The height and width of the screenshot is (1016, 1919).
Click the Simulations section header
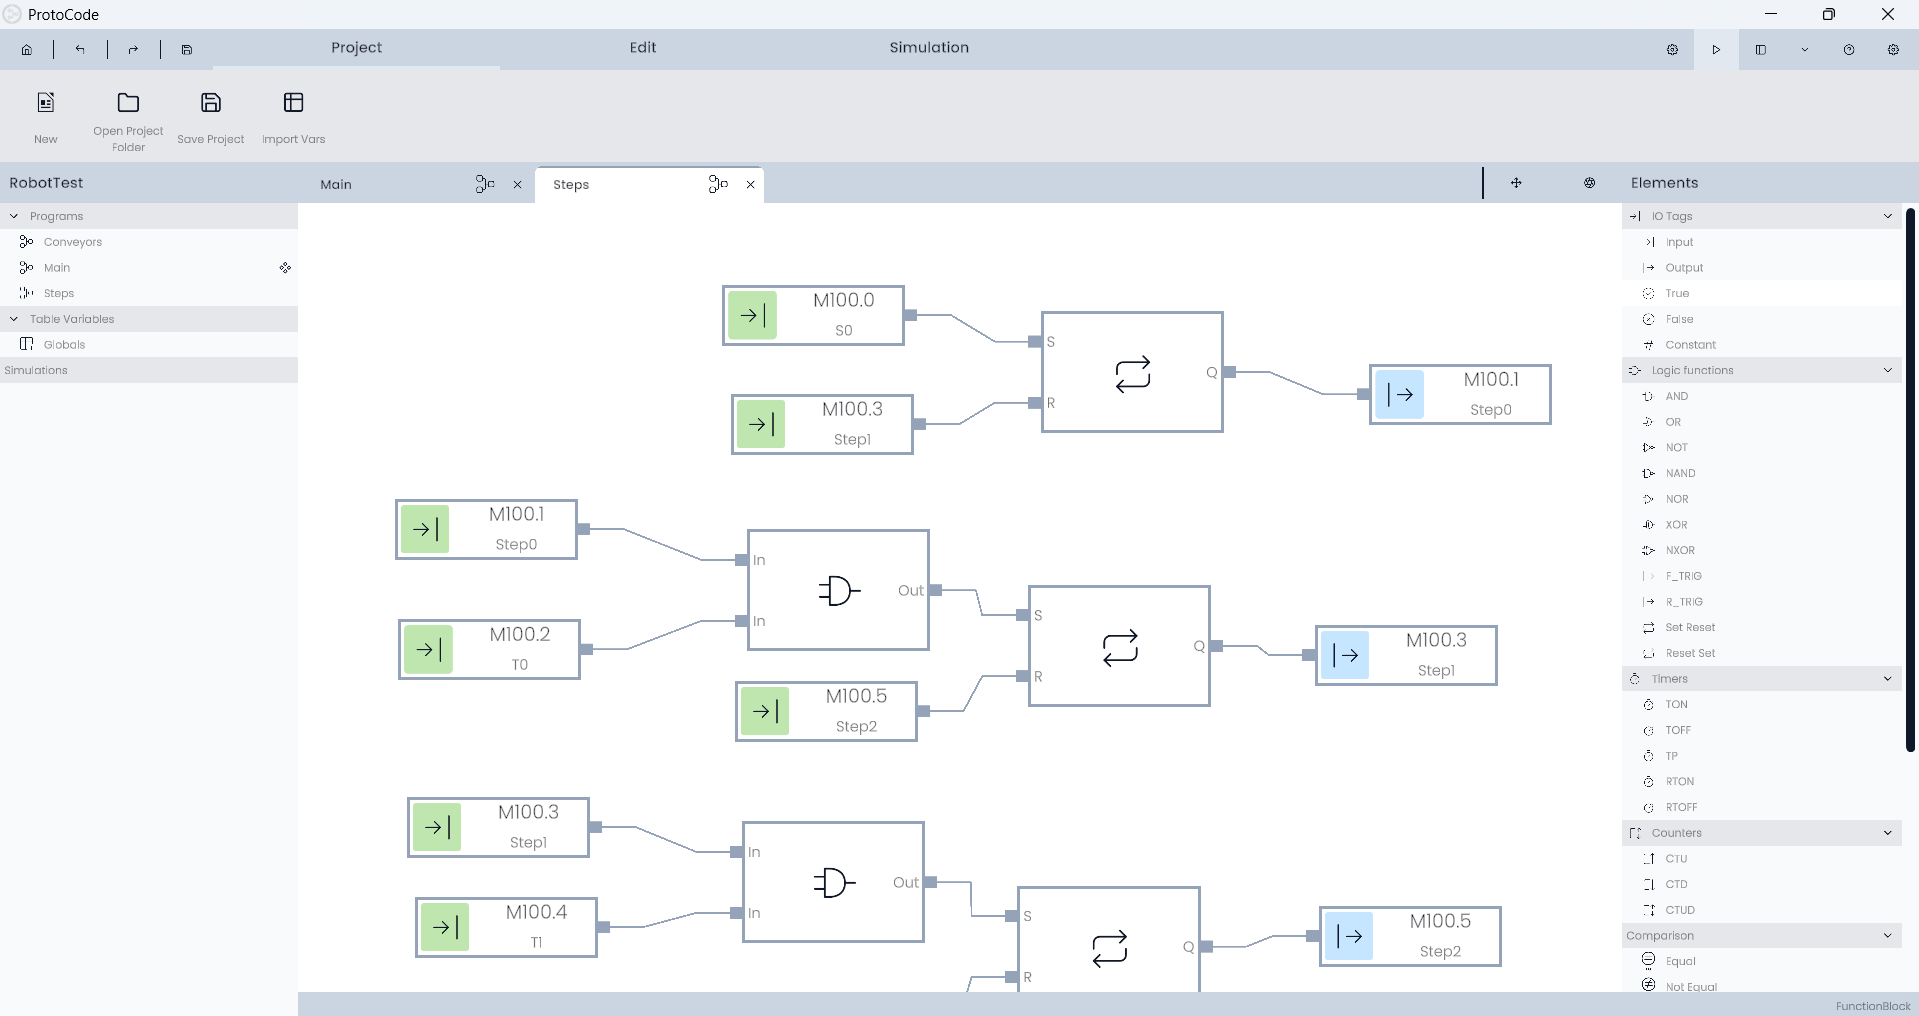pyautogui.click(x=149, y=370)
